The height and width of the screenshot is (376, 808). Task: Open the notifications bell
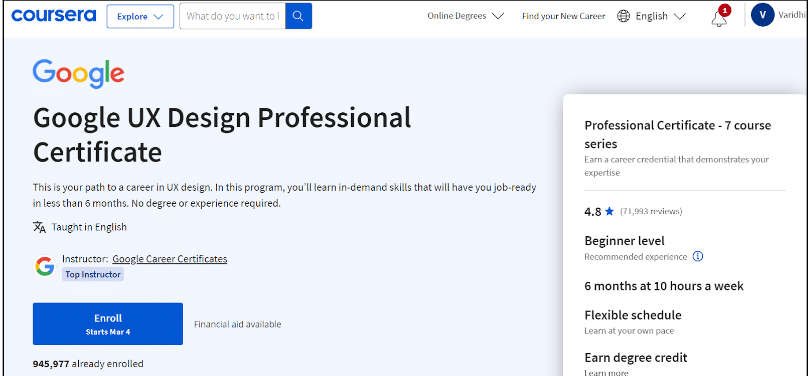(x=719, y=18)
